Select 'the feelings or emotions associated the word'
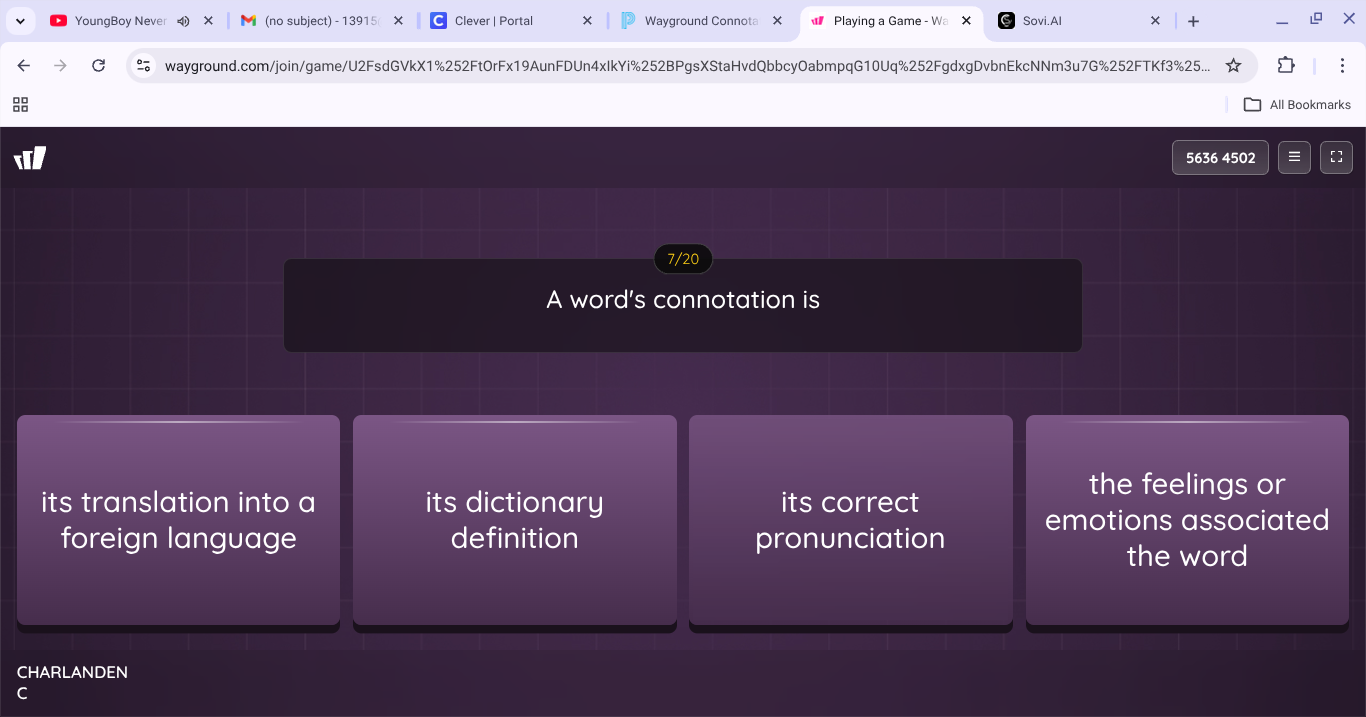The width and height of the screenshot is (1366, 717). click(1187, 521)
